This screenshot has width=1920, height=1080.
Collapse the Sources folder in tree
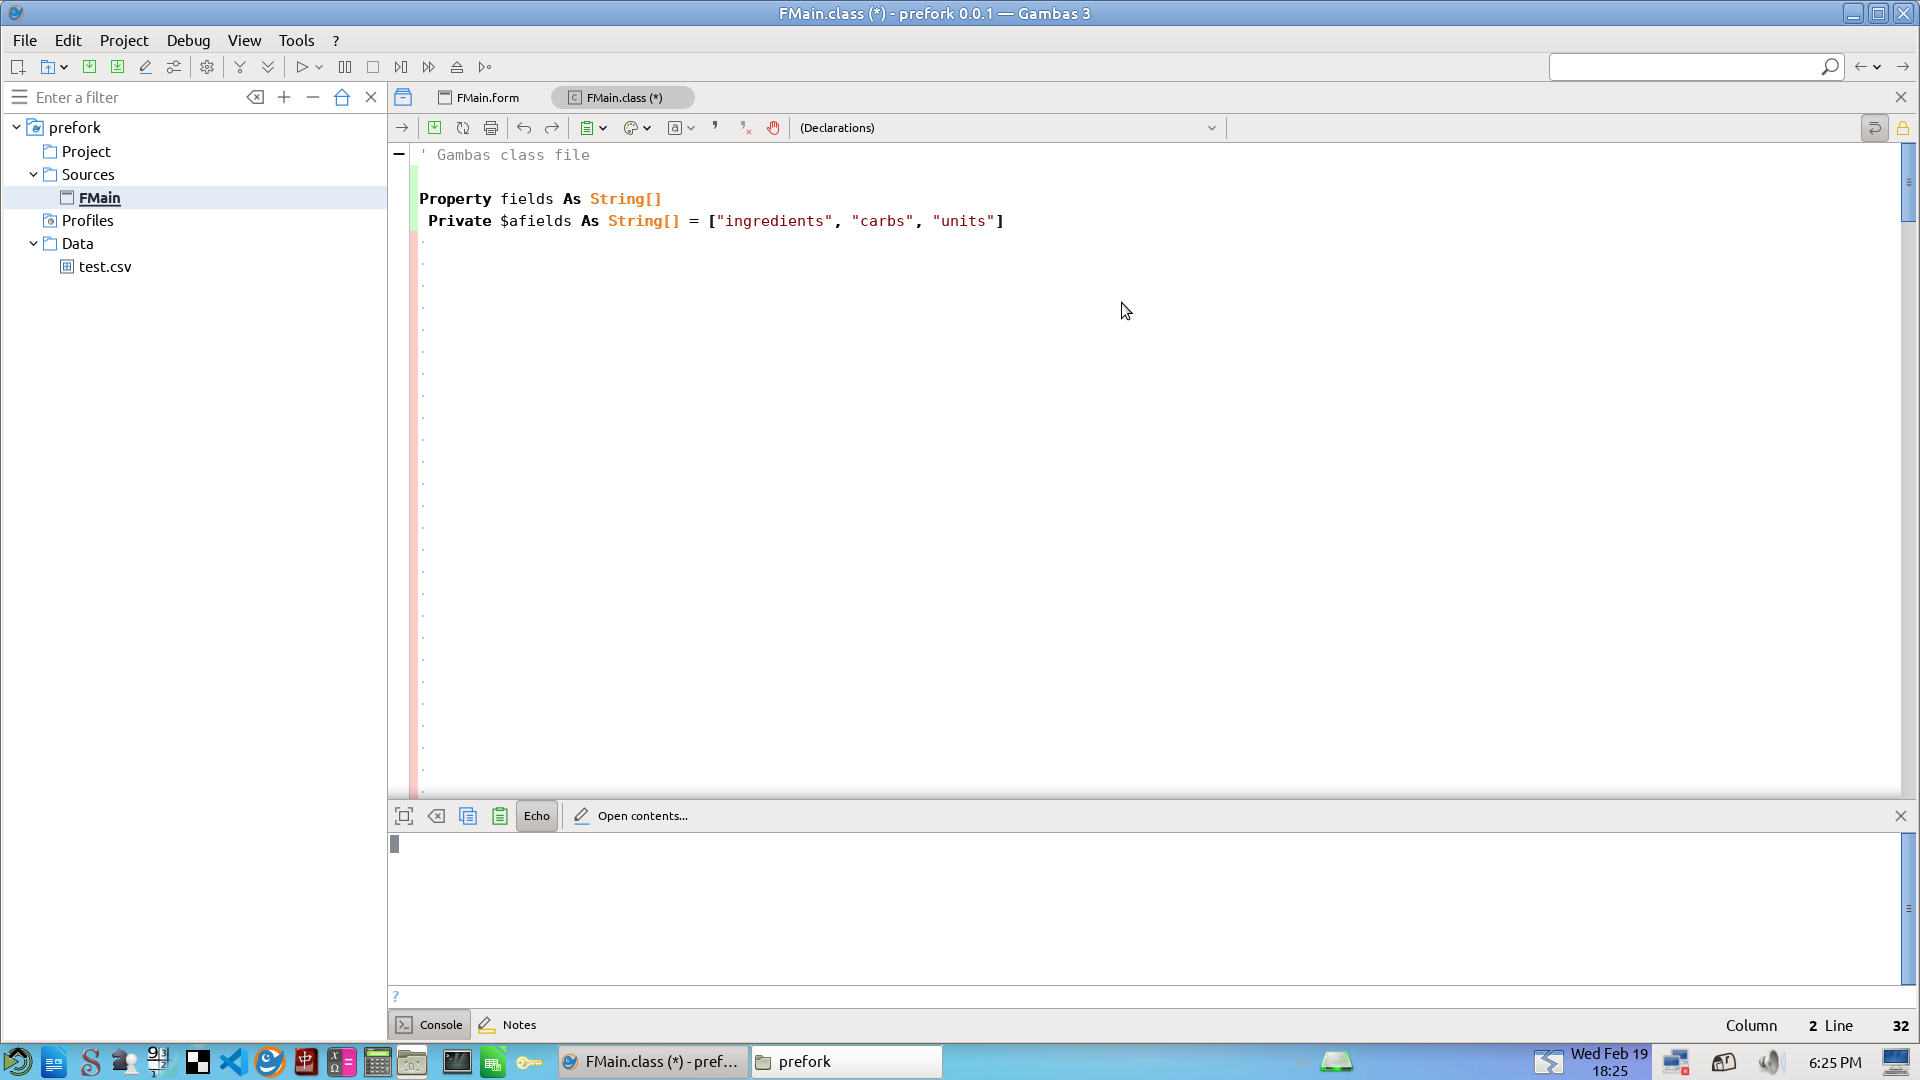tap(33, 175)
